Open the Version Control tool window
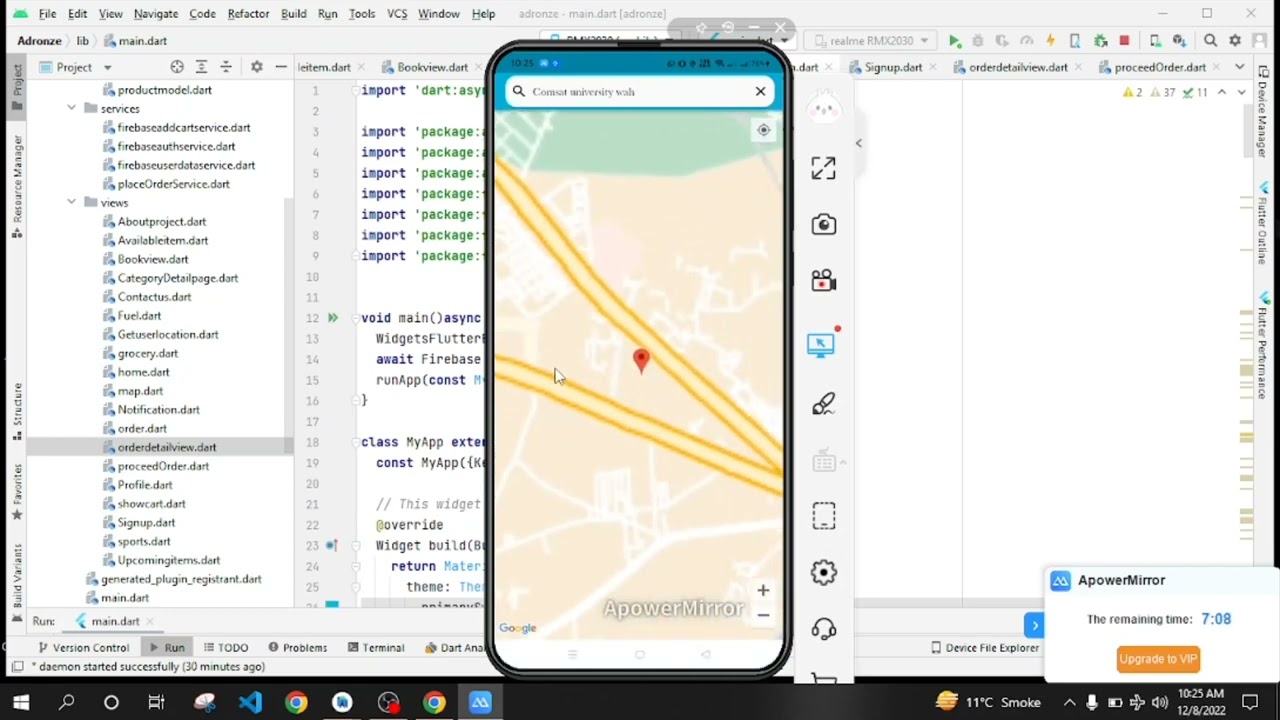This screenshot has width=1280, height=720. (82, 648)
